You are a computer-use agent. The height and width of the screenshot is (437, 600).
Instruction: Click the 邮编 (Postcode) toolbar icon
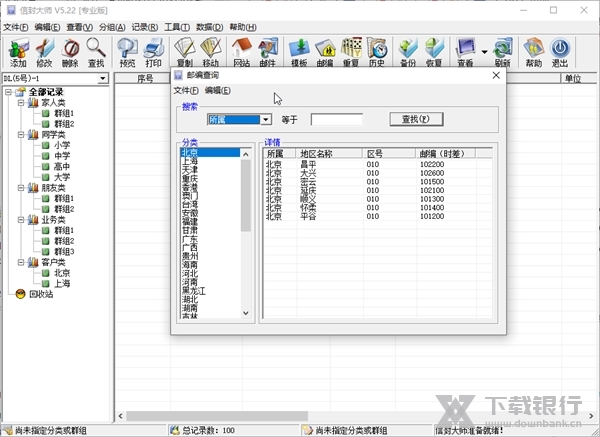(325, 52)
